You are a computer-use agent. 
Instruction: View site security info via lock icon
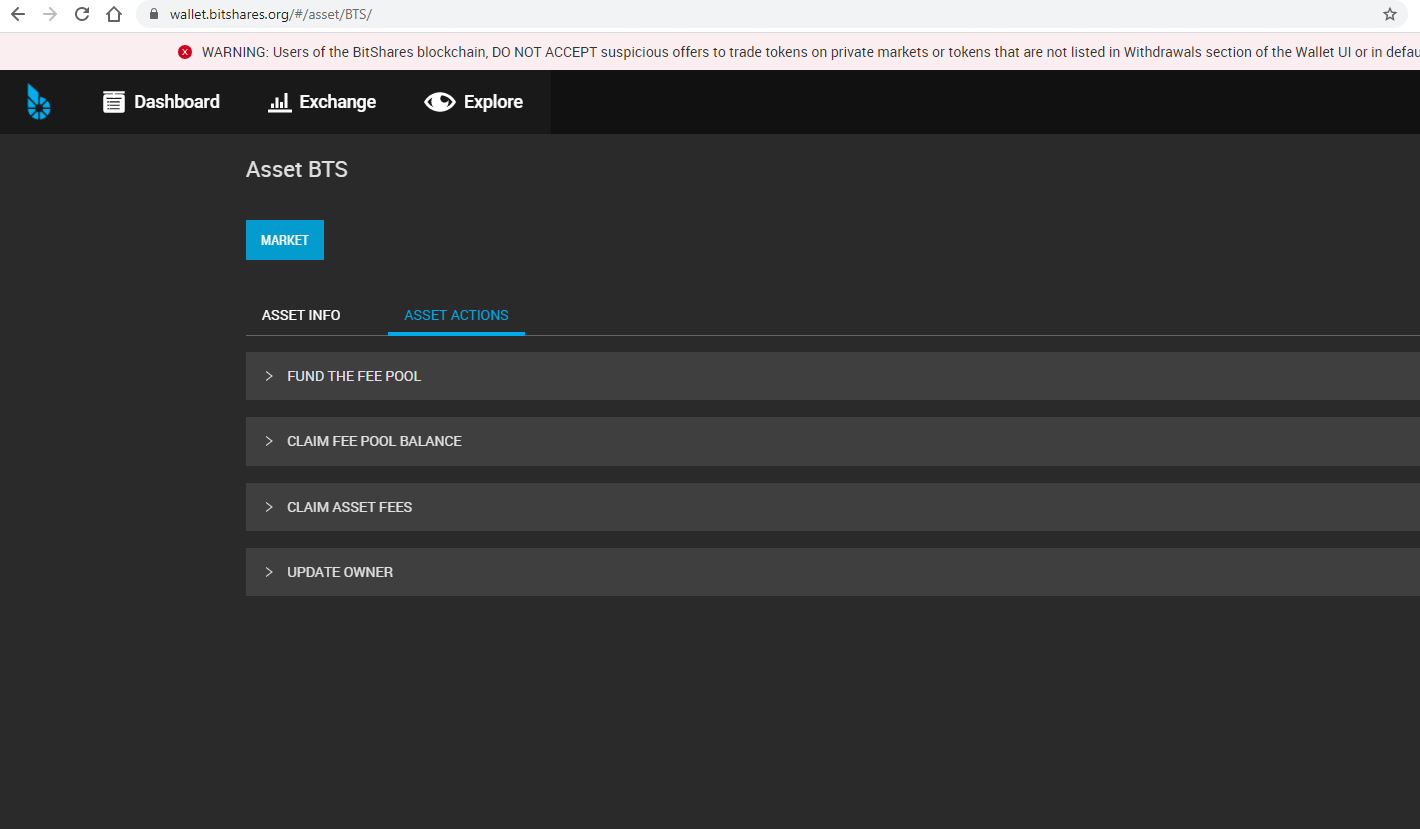(x=153, y=14)
